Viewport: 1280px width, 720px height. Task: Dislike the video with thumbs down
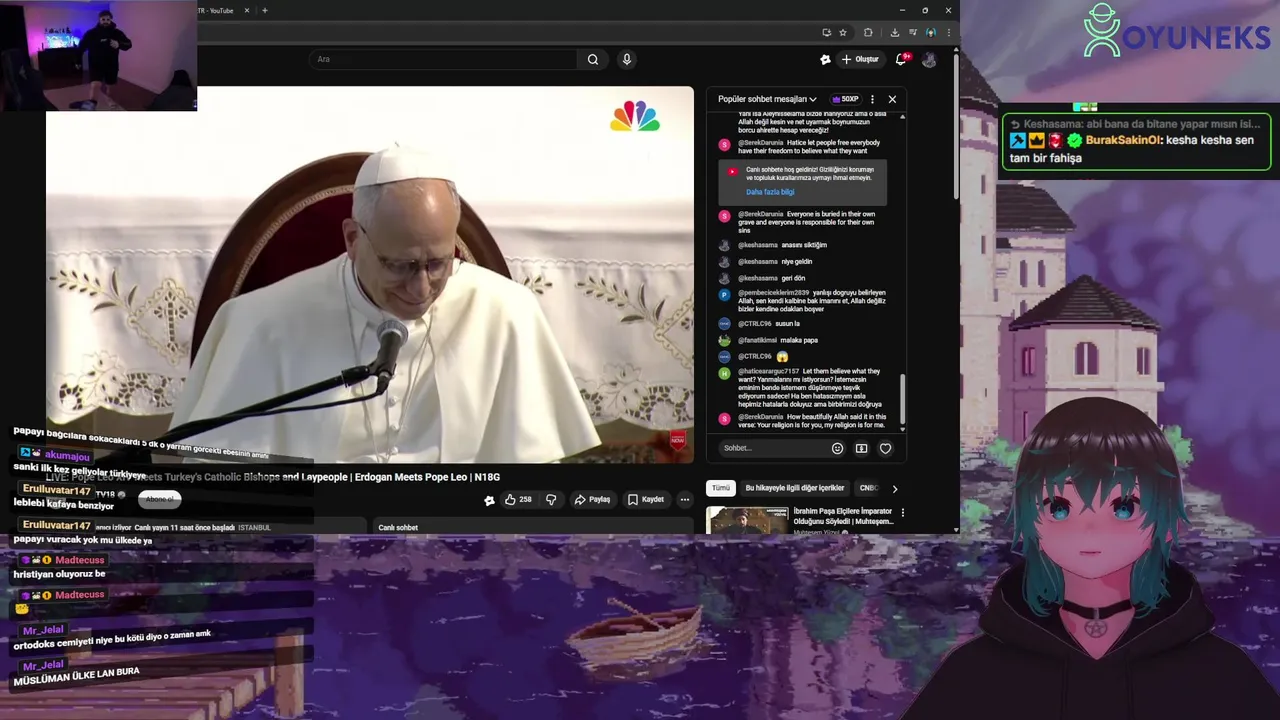tap(551, 499)
